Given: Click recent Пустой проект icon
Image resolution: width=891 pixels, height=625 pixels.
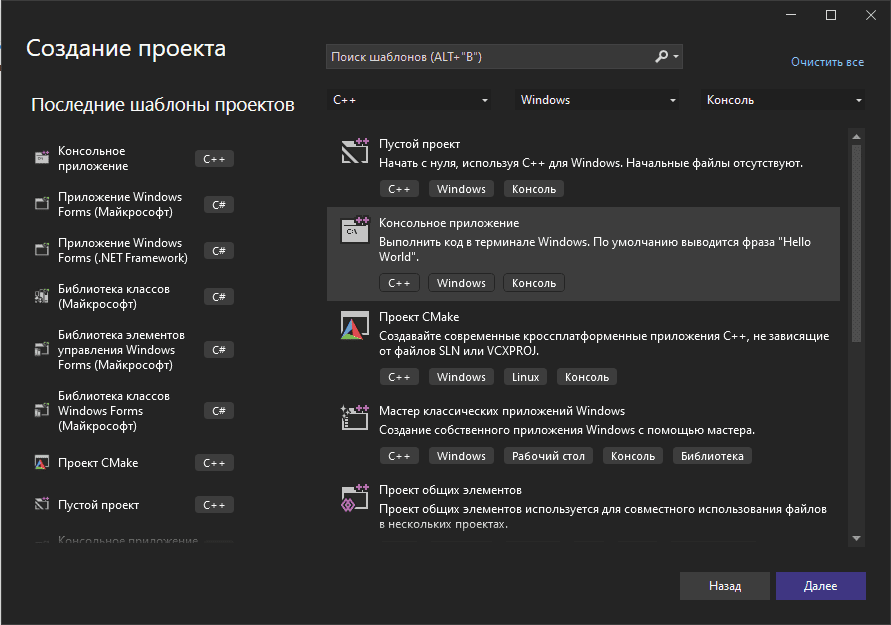Looking at the screenshot, I should [41, 504].
